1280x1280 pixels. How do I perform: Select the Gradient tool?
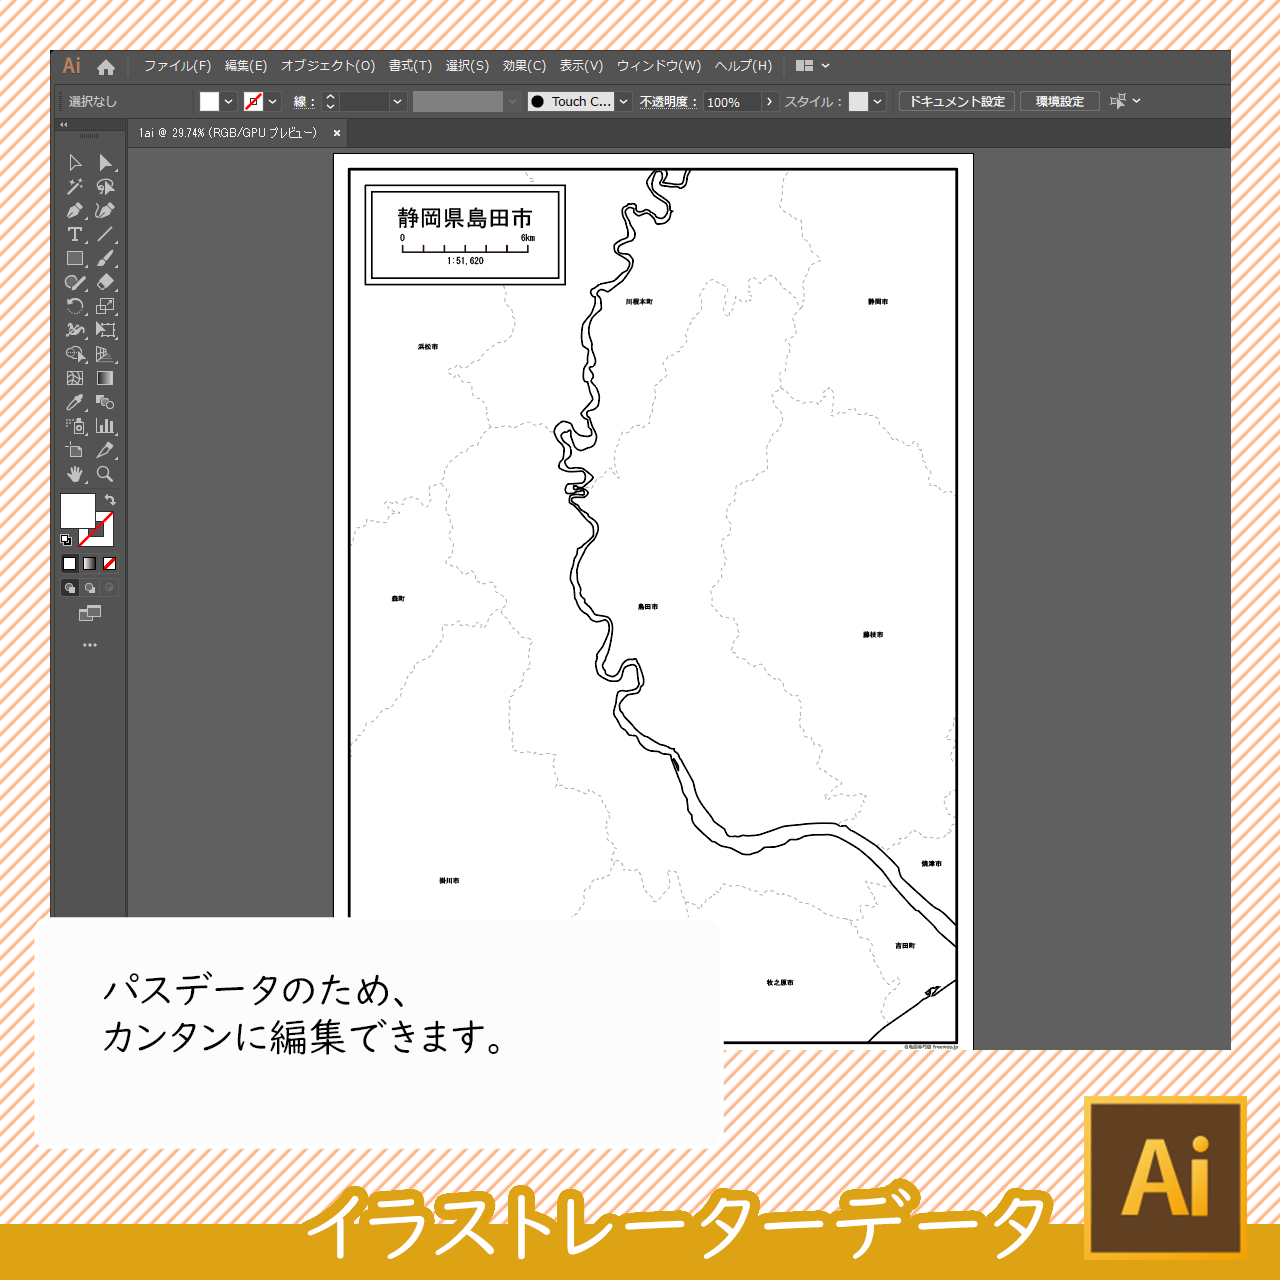pos(105,378)
